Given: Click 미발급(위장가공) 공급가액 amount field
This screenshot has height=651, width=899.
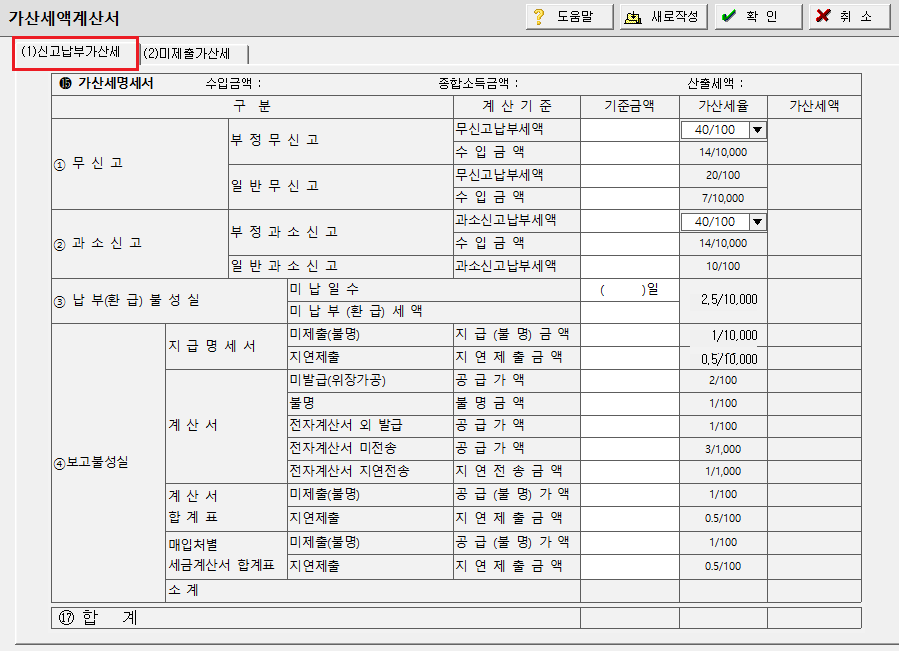Looking at the screenshot, I should [630, 381].
